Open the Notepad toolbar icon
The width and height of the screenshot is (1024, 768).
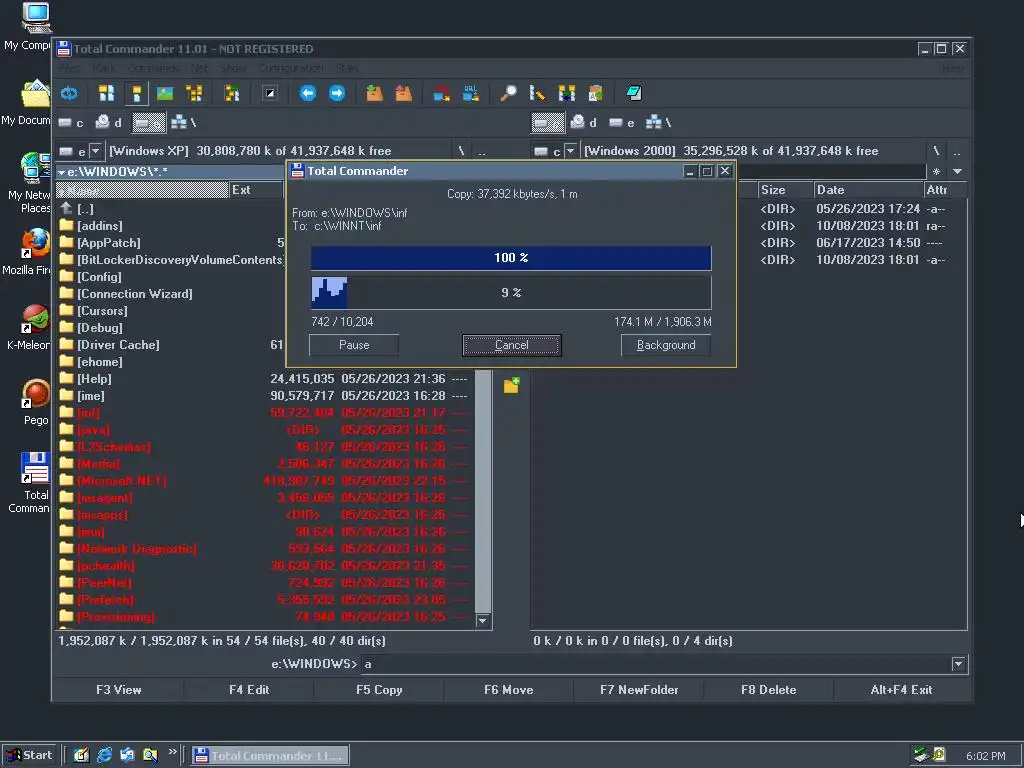click(x=633, y=93)
